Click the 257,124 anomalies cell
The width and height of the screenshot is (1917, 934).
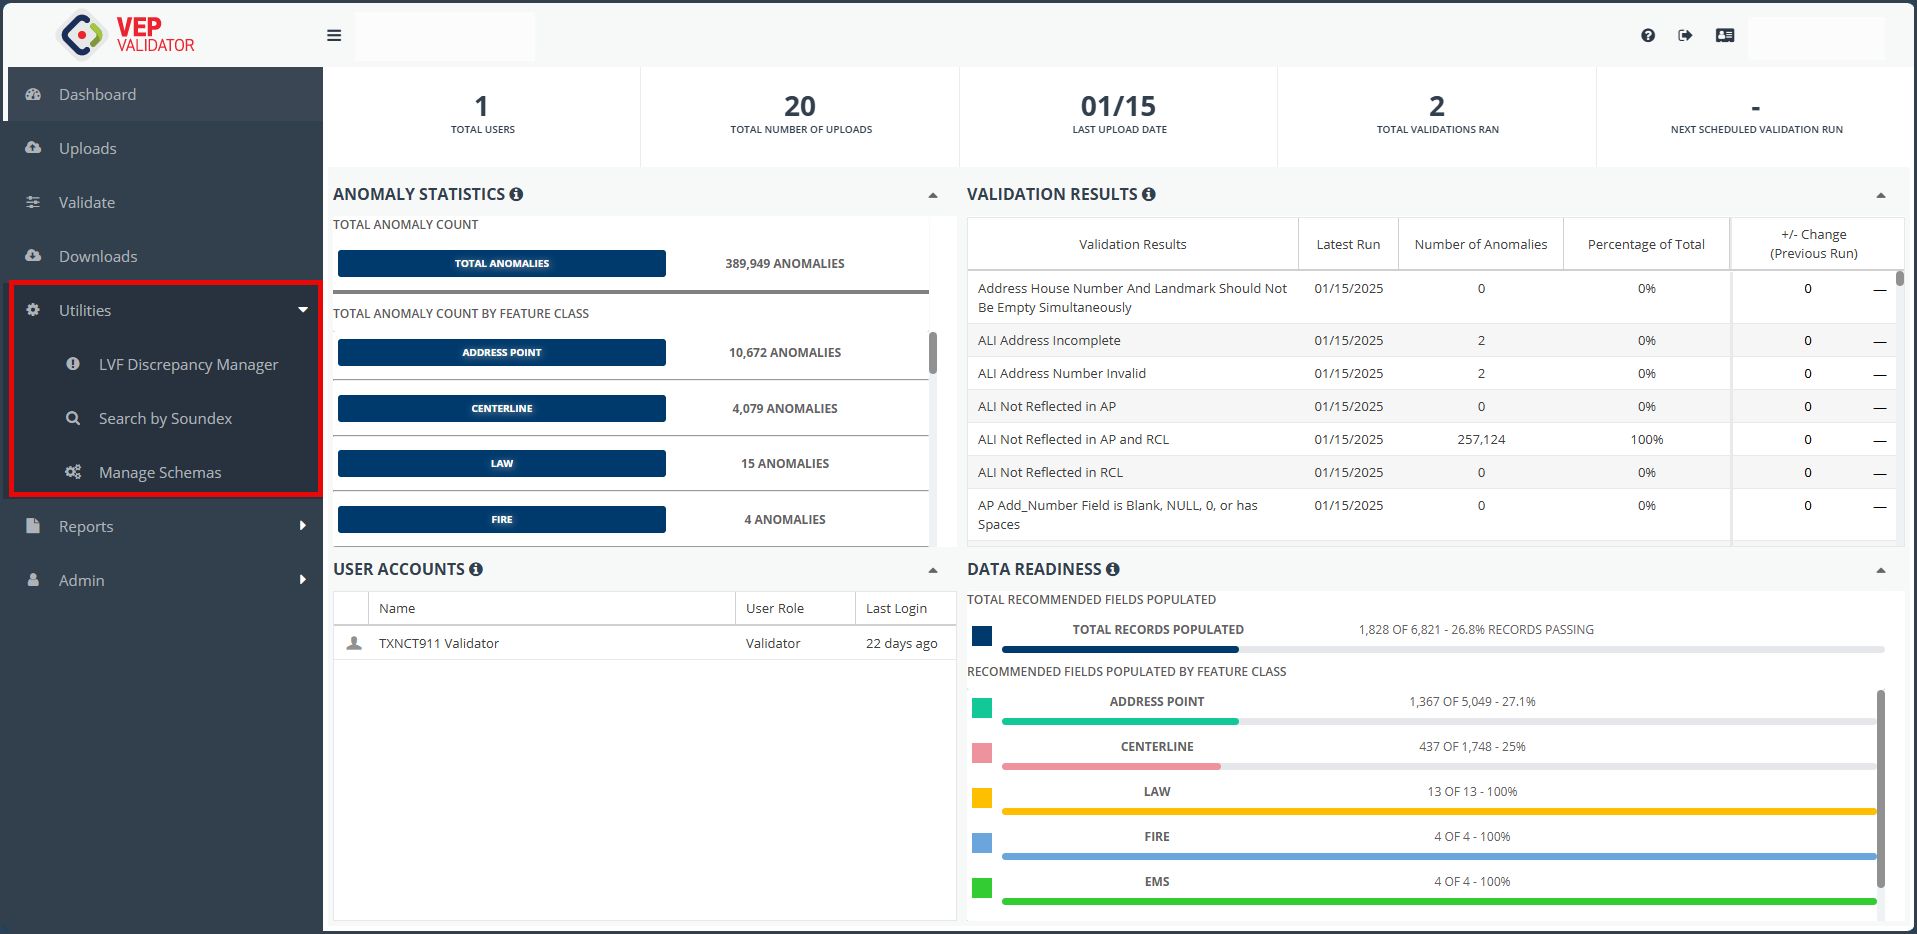(x=1481, y=439)
